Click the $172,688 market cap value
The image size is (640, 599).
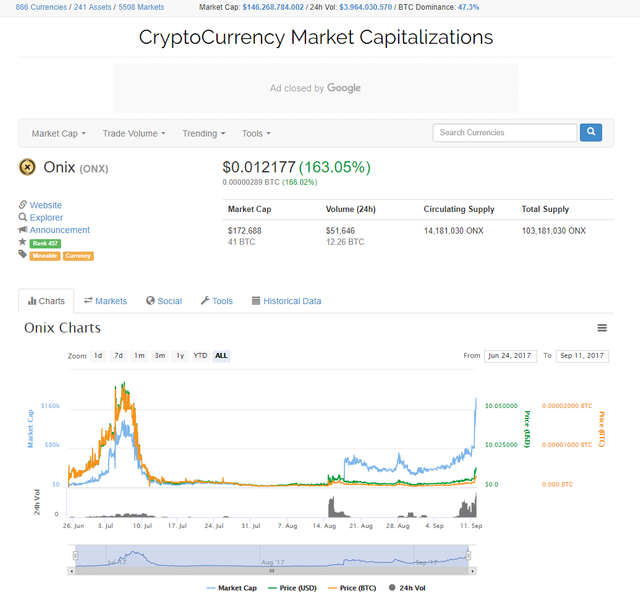pyautogui.click(x=244, y=231)
